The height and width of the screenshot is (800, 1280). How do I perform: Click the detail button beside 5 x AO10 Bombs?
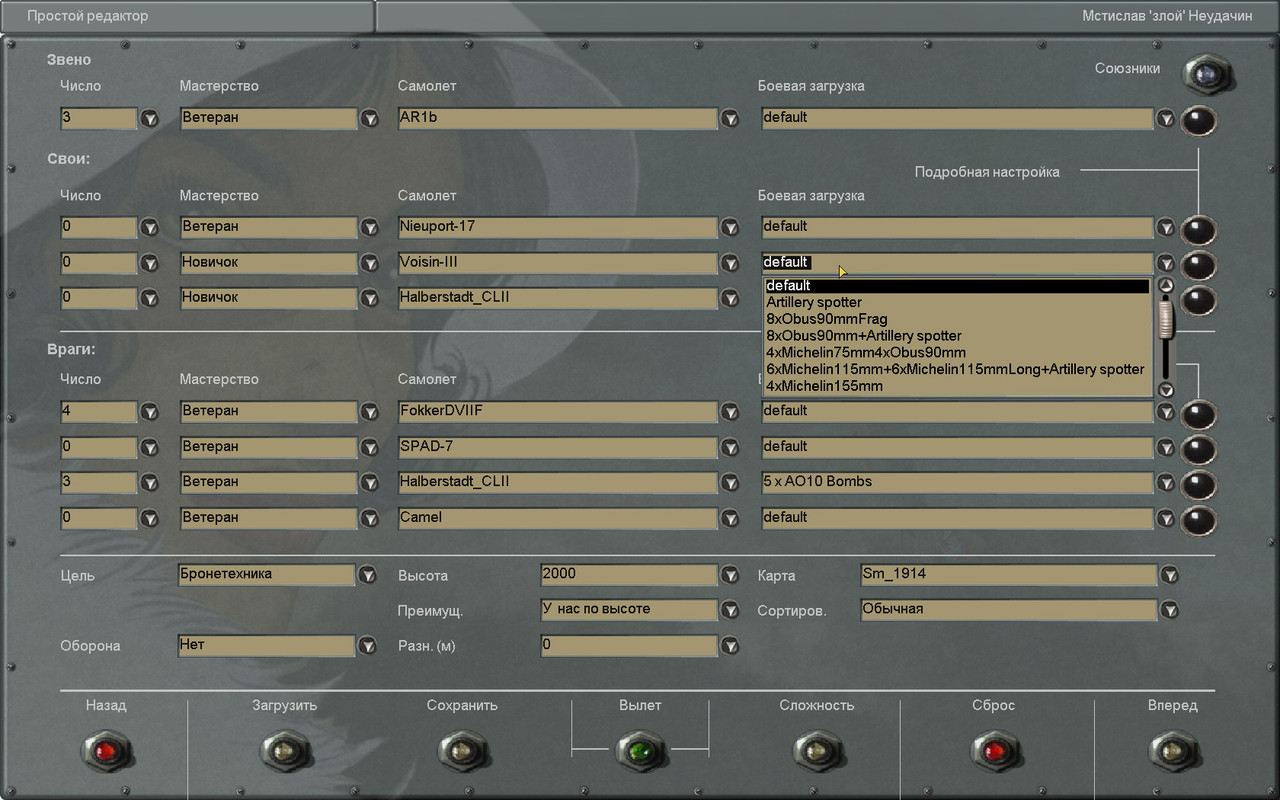click(1199, 485)
